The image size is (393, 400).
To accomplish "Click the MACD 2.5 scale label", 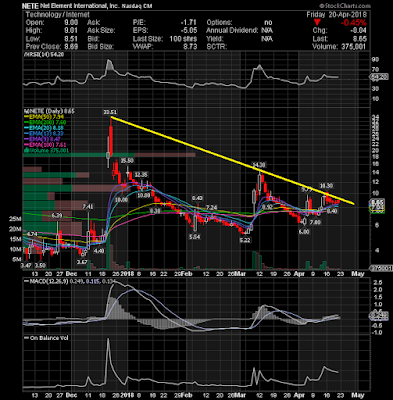I will pyautogui.click(x=378, y=282).
